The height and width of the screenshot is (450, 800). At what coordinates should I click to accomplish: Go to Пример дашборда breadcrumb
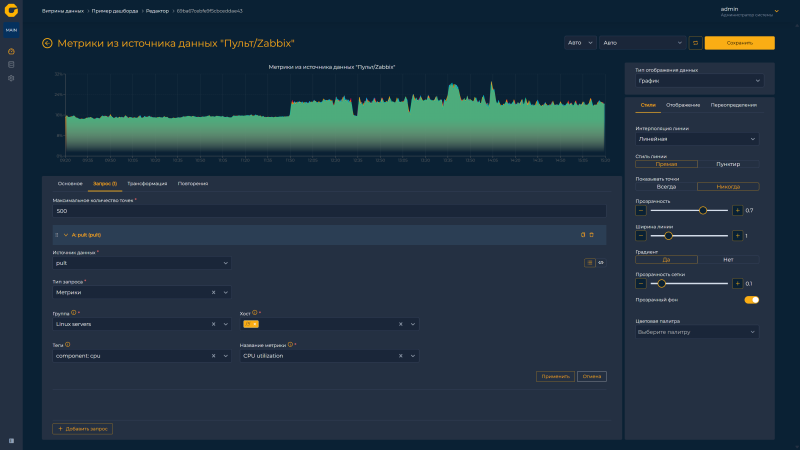point(115,11)
